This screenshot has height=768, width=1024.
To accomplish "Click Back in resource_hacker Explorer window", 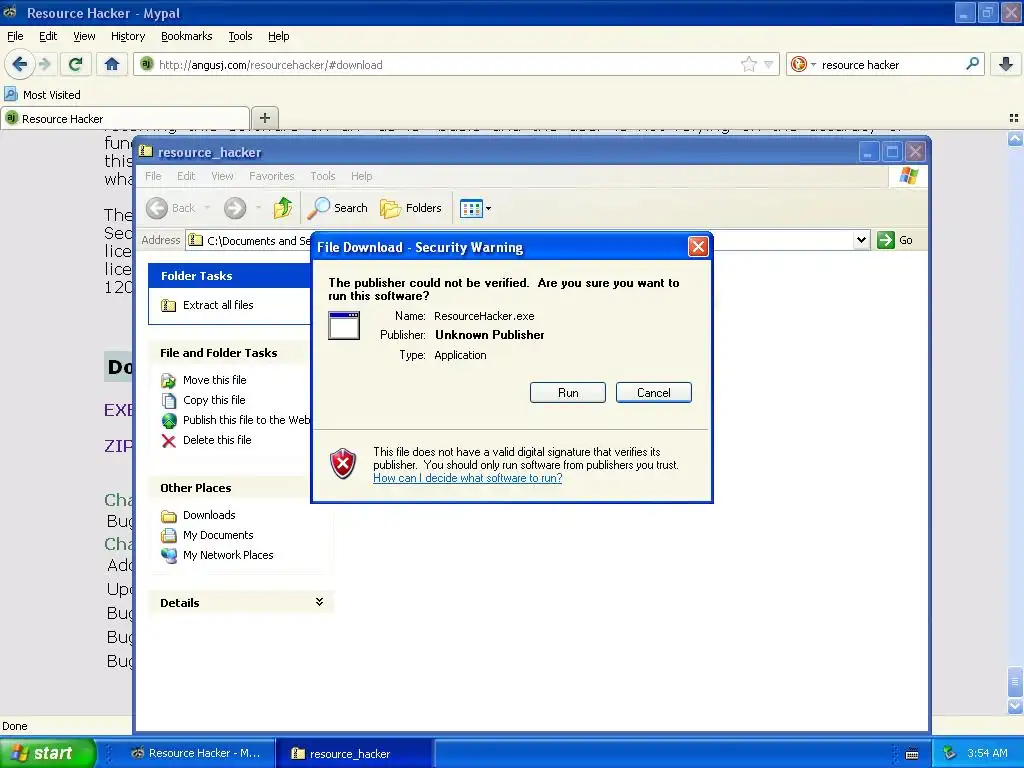I will coord(170,208).
